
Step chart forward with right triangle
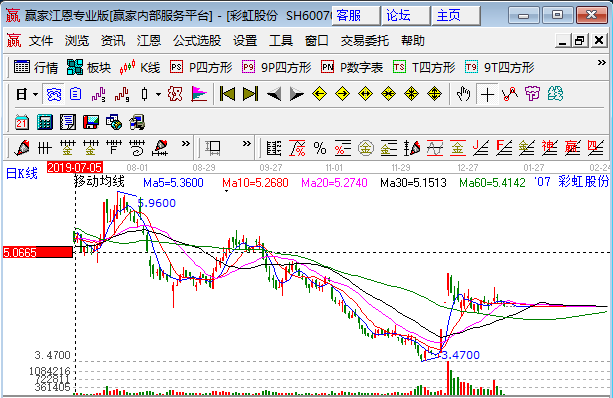pos(297,94)
